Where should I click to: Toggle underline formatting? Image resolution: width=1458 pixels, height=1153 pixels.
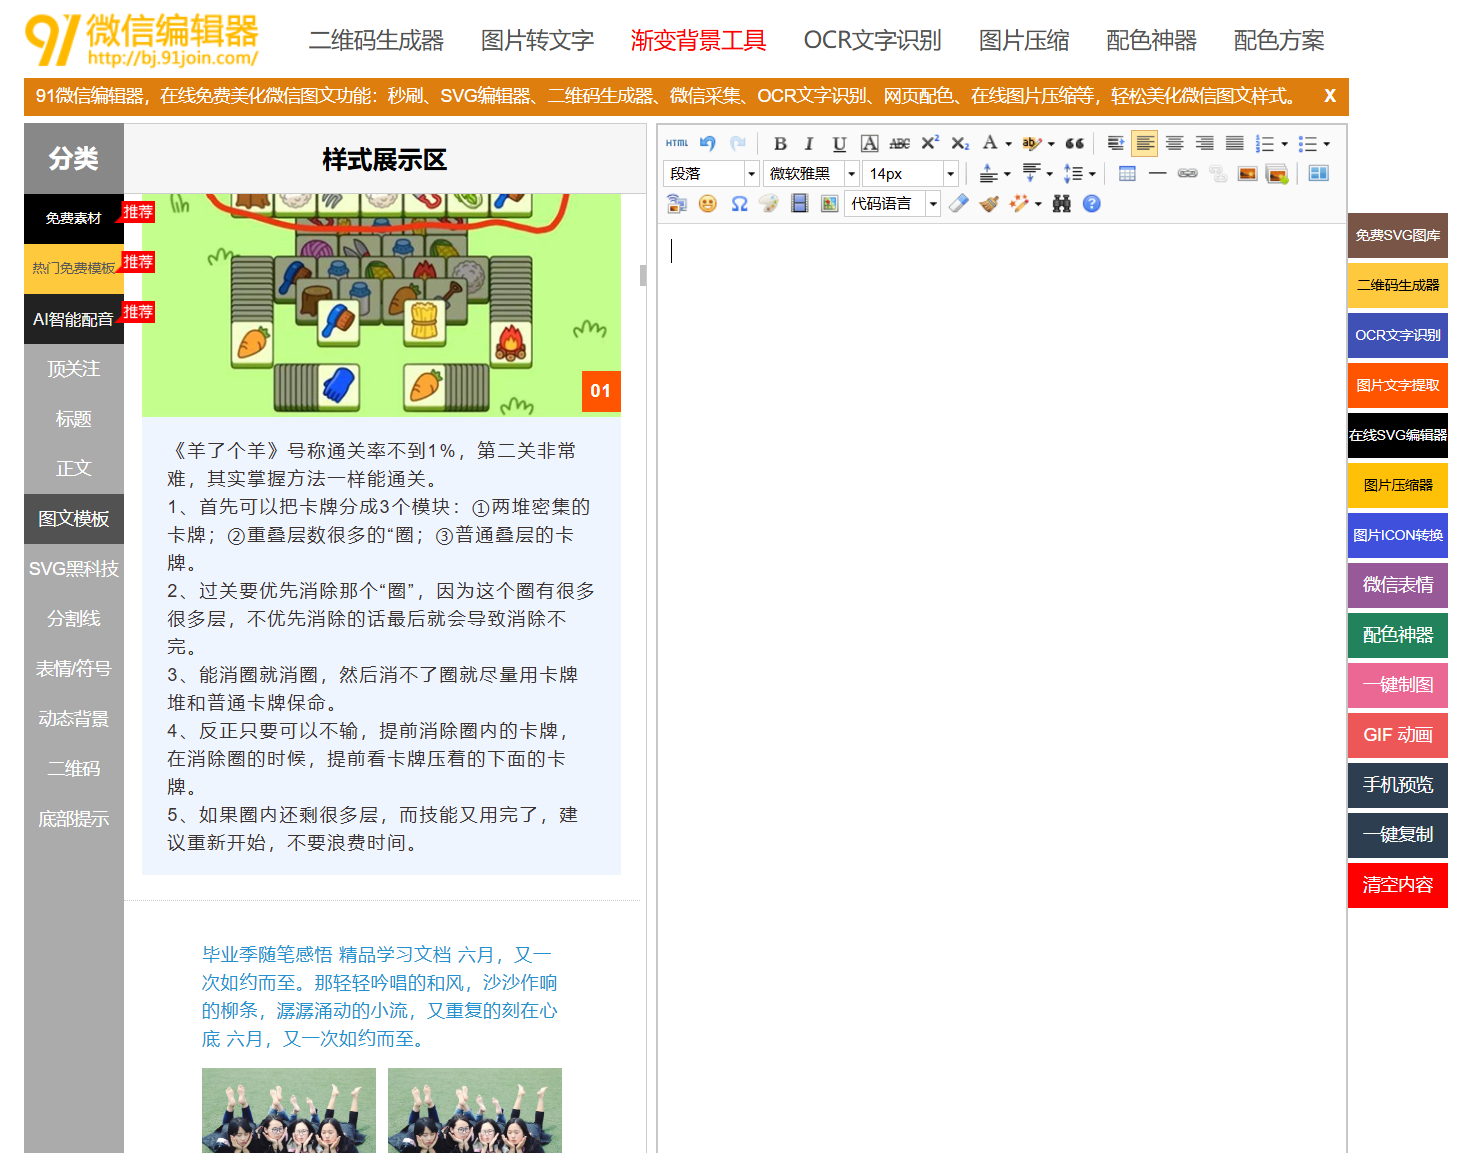[x=840, y=143]
